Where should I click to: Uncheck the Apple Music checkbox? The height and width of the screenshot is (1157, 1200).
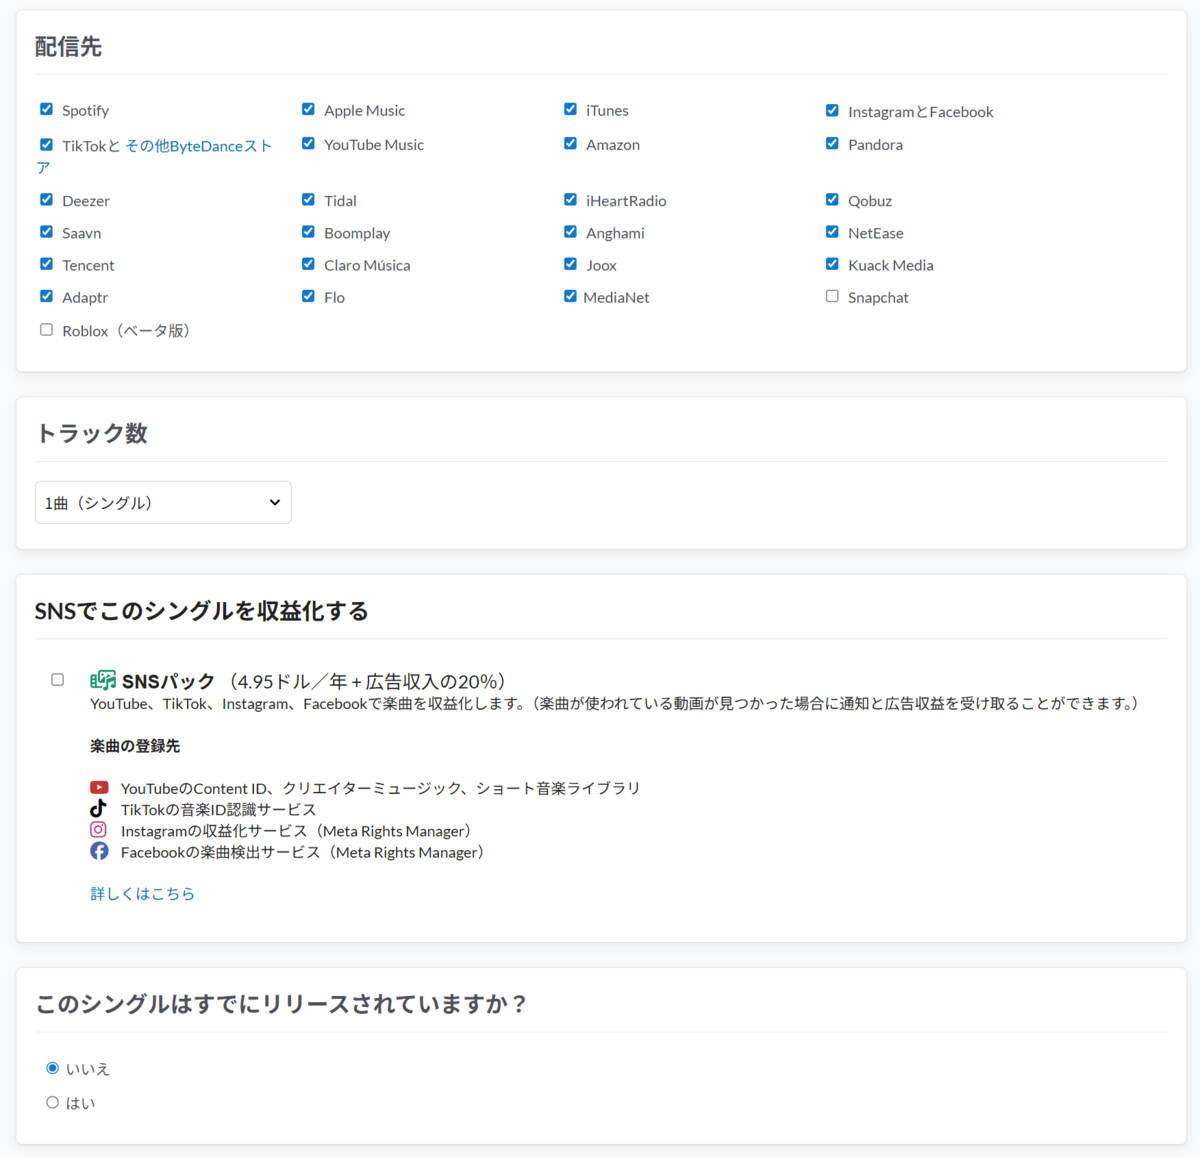point(308,109)
